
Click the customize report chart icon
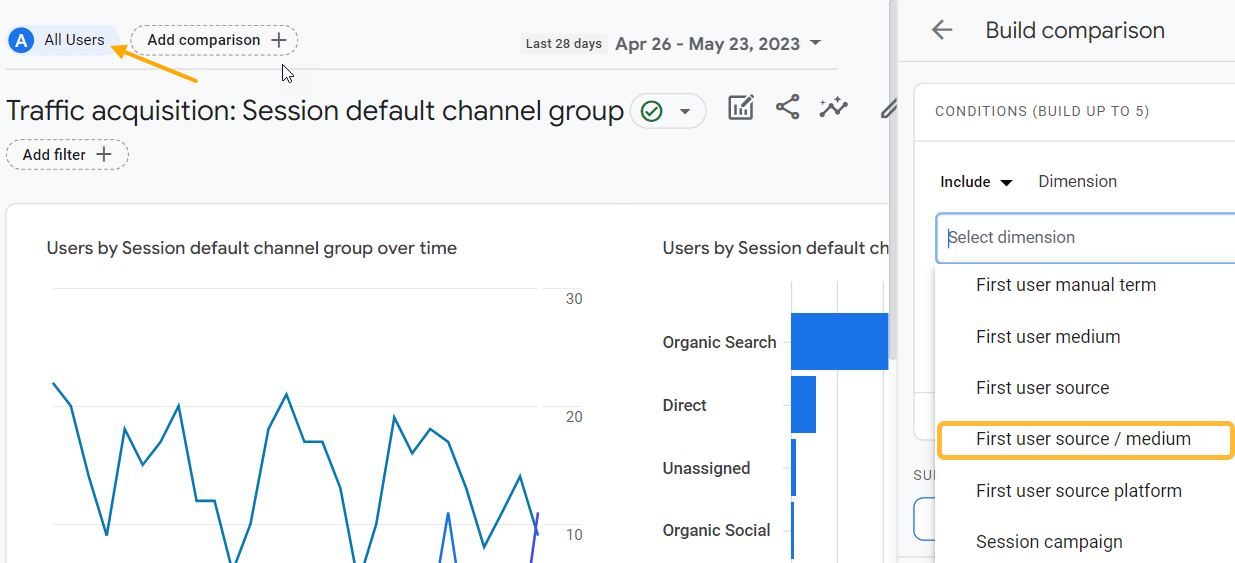point(740,108)
